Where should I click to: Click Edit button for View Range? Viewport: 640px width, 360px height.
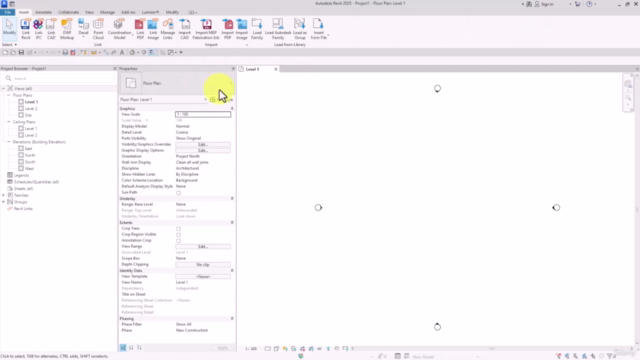click(203, 247)
